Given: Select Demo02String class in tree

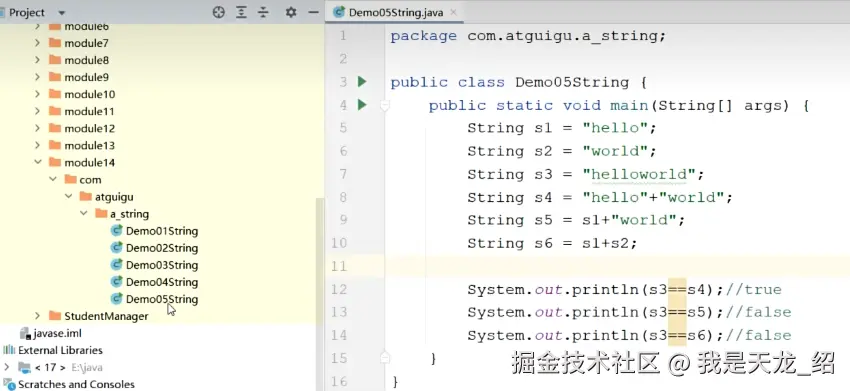Looking at the screenshot, I should click(x=162, y=248).
